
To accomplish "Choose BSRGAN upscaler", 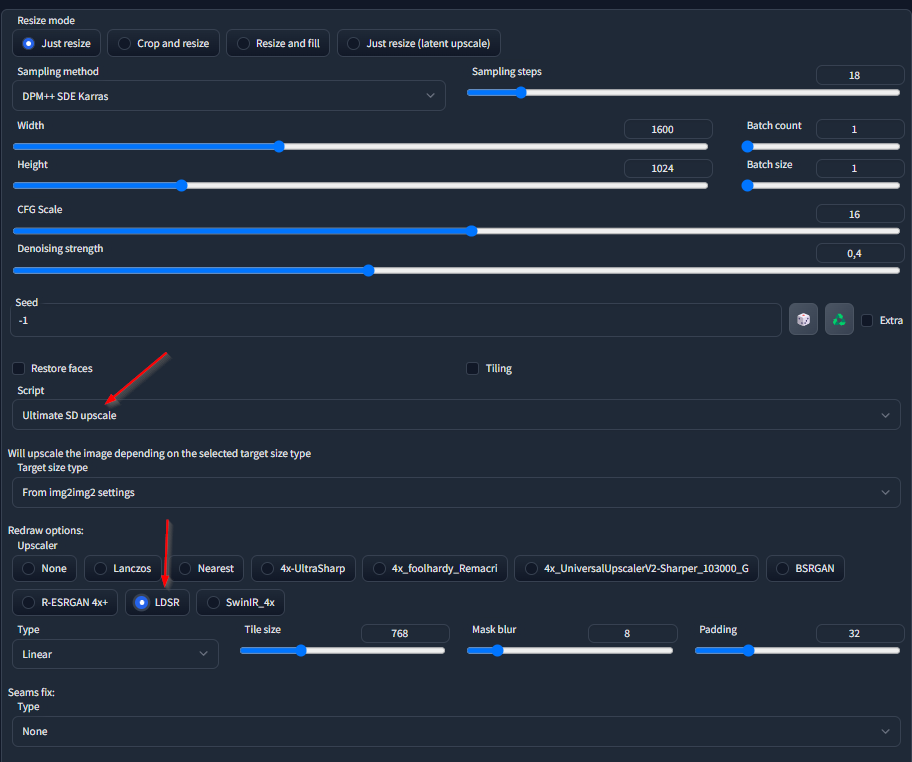I will [806, 568].
